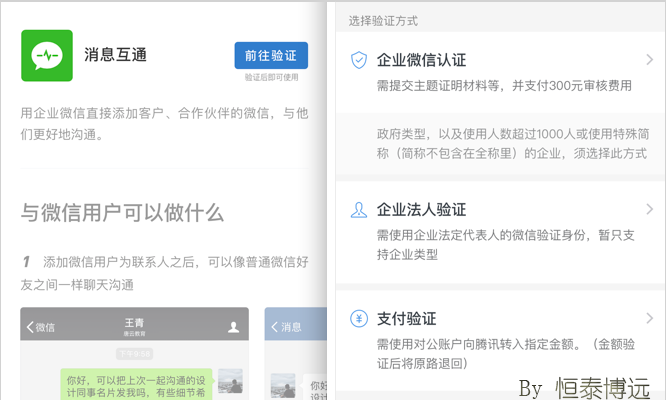Expand the chevron beside 企业微信认证
The width and height of the screenshot is (666, 400).
pos(649,59)
